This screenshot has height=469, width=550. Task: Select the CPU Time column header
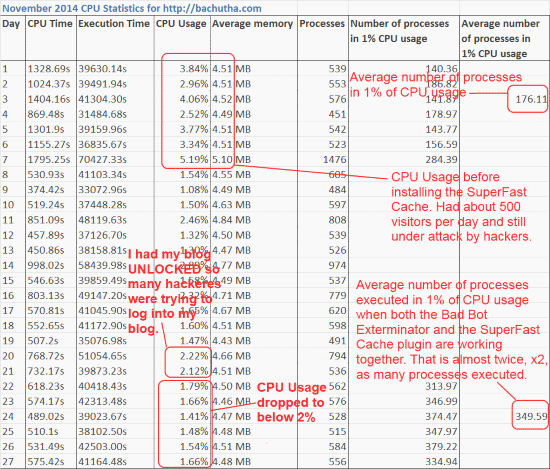[50, 24]
